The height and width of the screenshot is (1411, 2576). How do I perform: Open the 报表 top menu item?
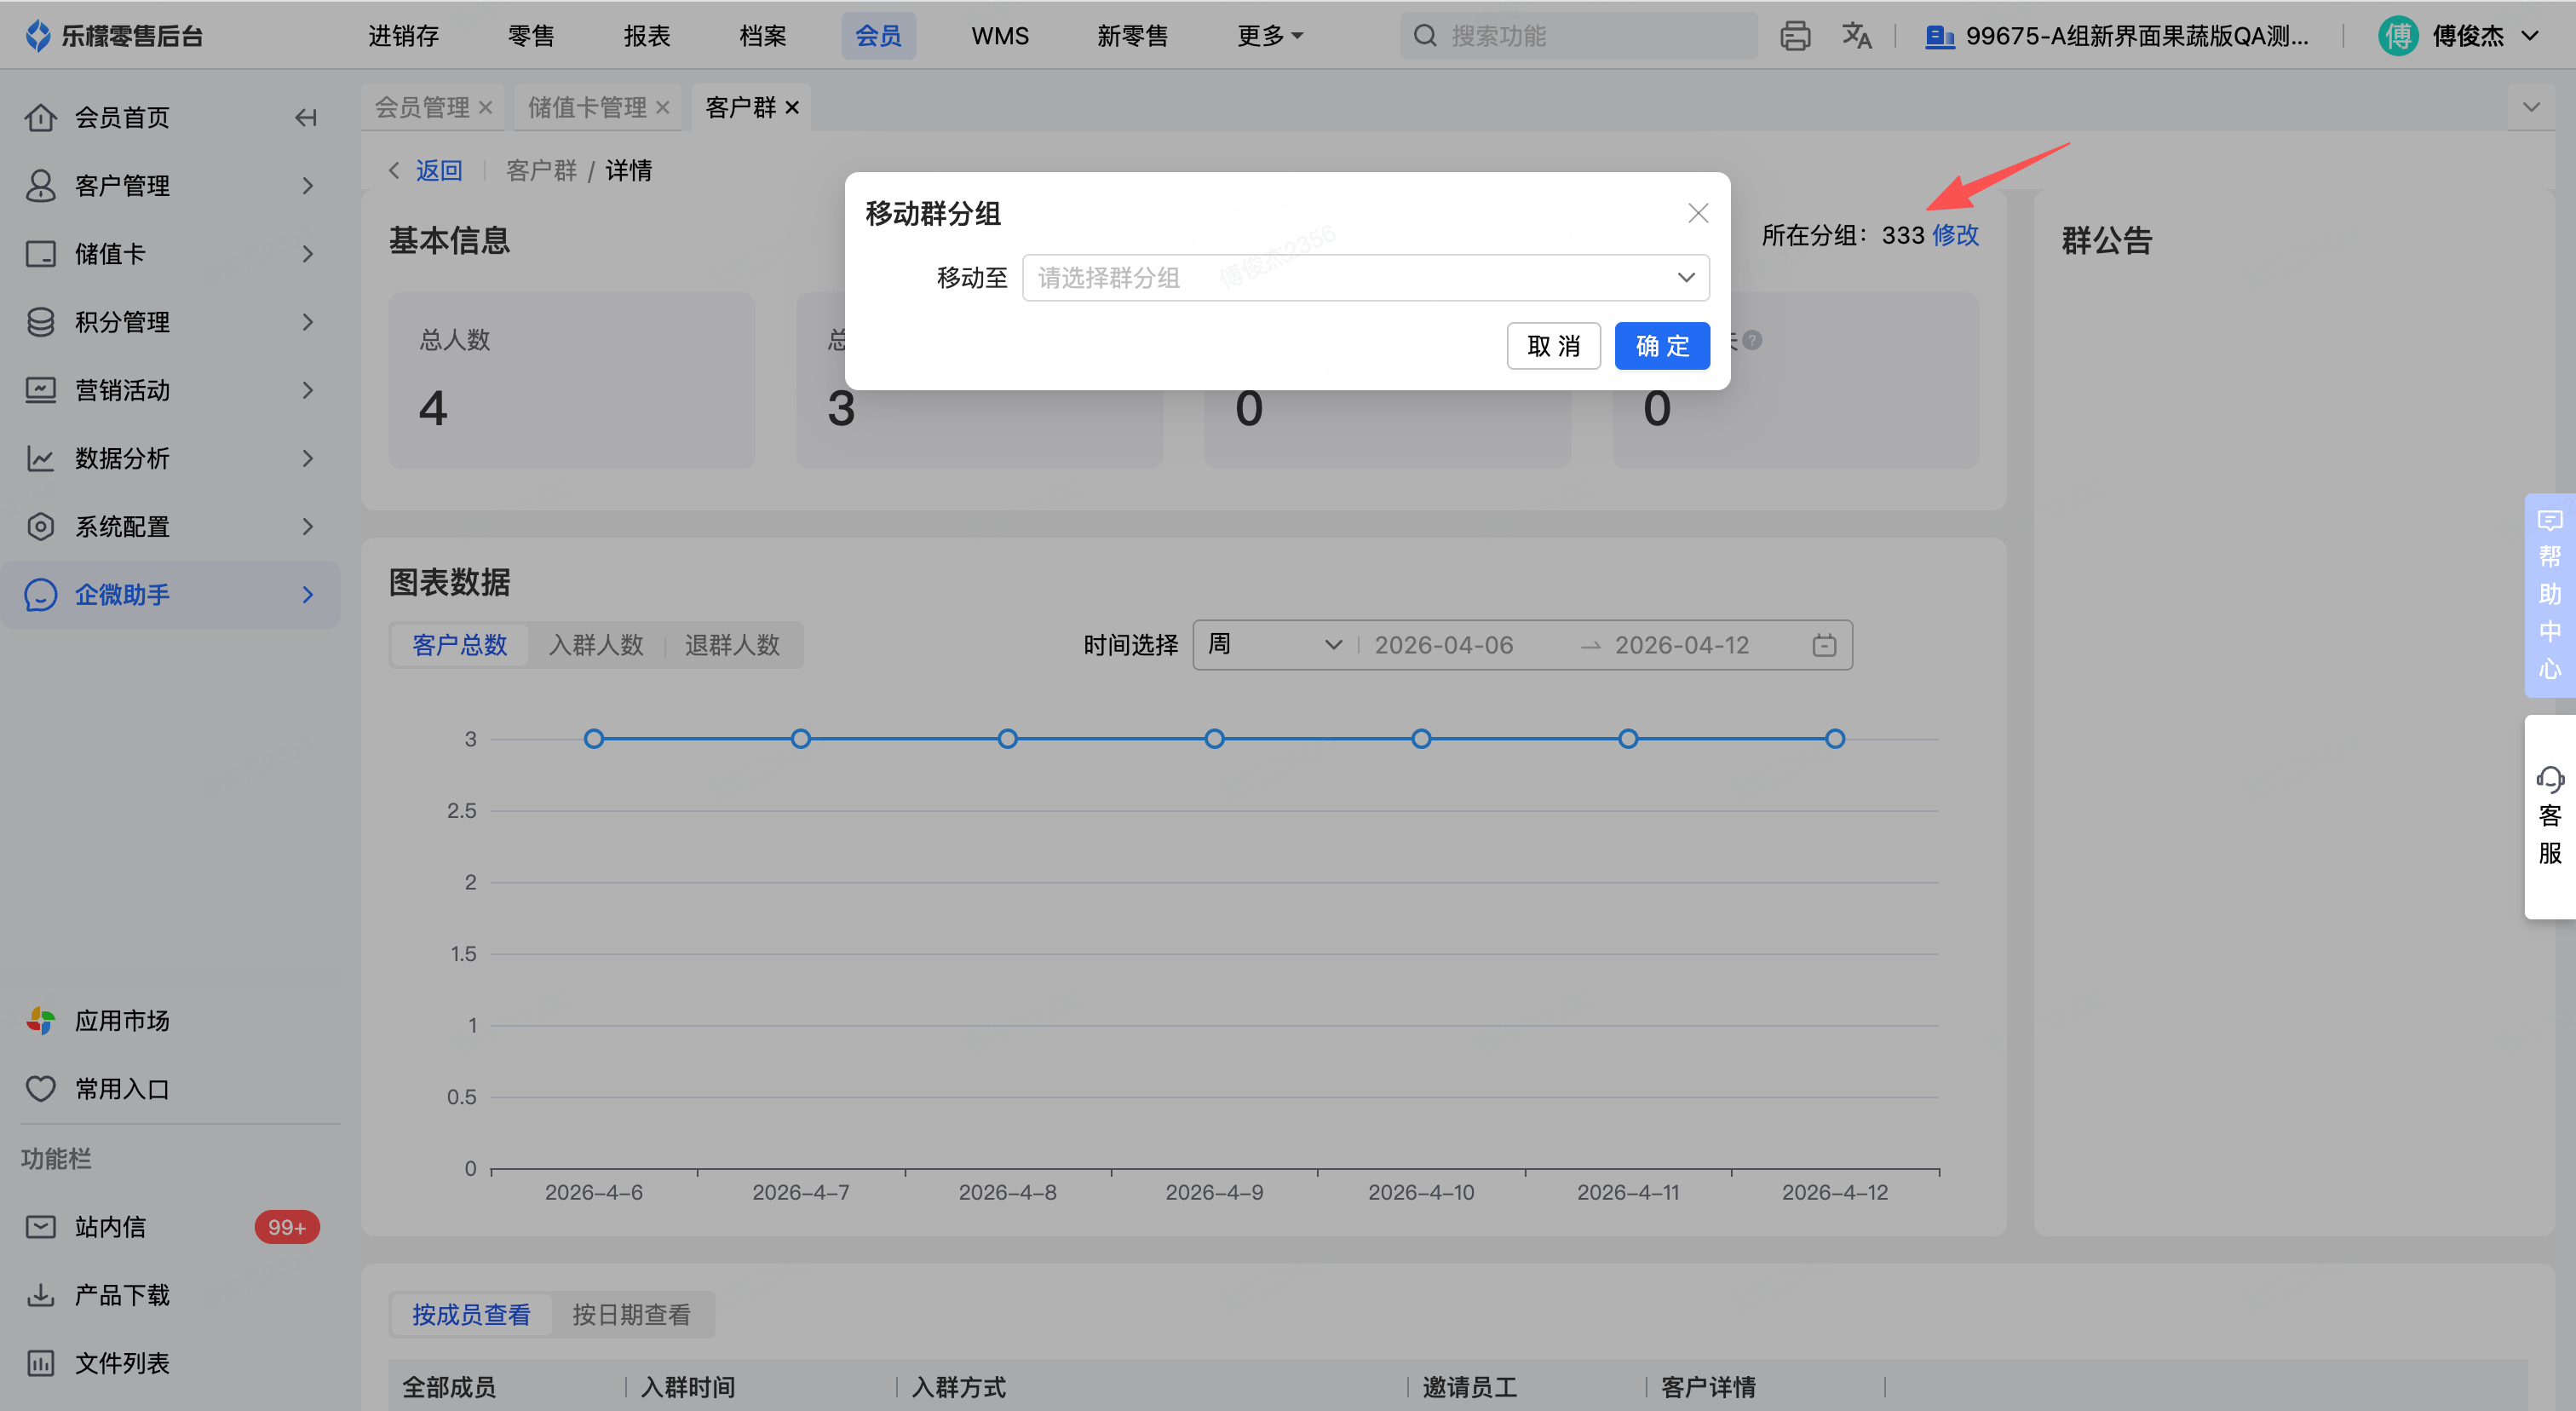tap(647, 36)
